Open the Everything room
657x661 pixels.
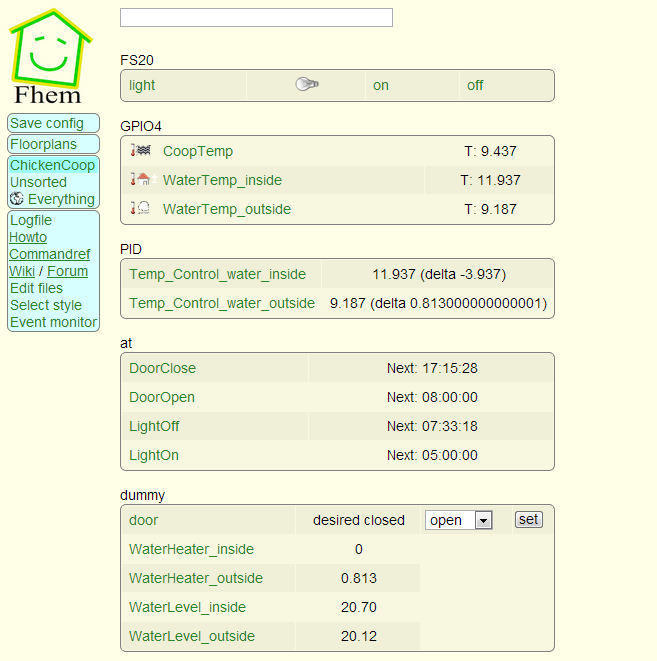click(61, 199)
